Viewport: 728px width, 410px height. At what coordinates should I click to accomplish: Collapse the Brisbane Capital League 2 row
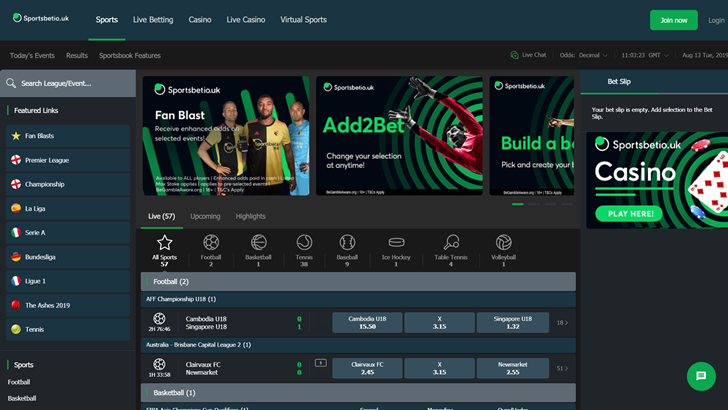[x=358, y=345]
